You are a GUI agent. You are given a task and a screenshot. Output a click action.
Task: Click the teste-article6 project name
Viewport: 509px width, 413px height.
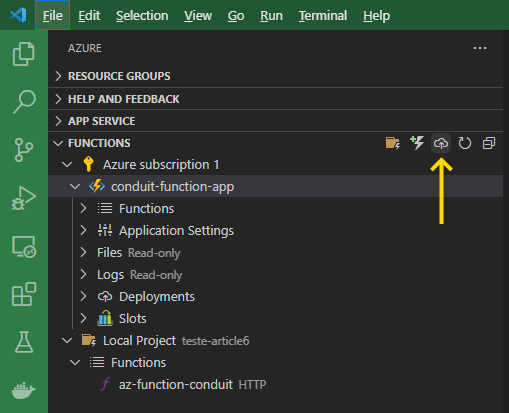point(215,341)
